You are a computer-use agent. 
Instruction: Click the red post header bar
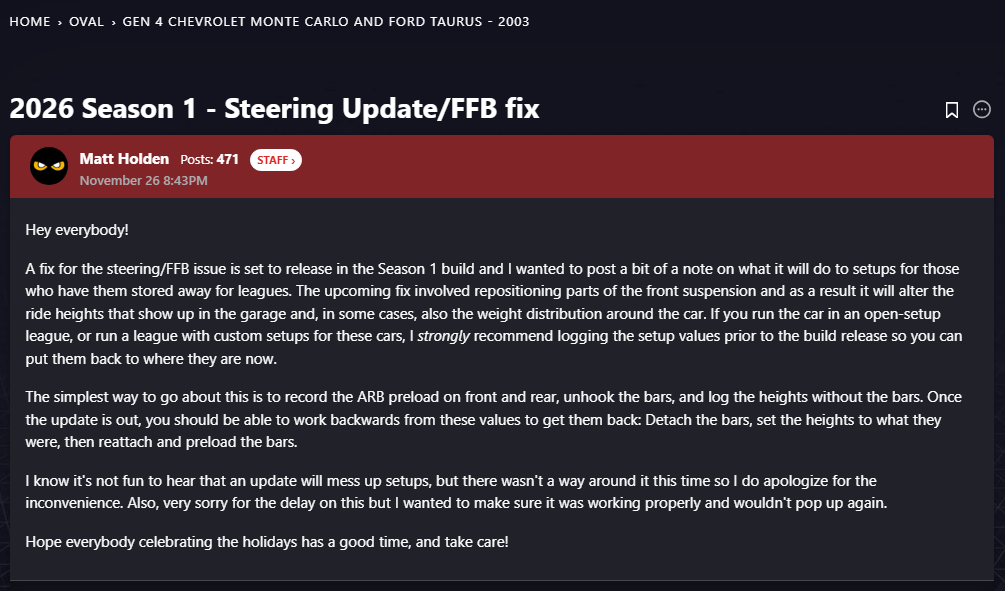click(600, 166)
